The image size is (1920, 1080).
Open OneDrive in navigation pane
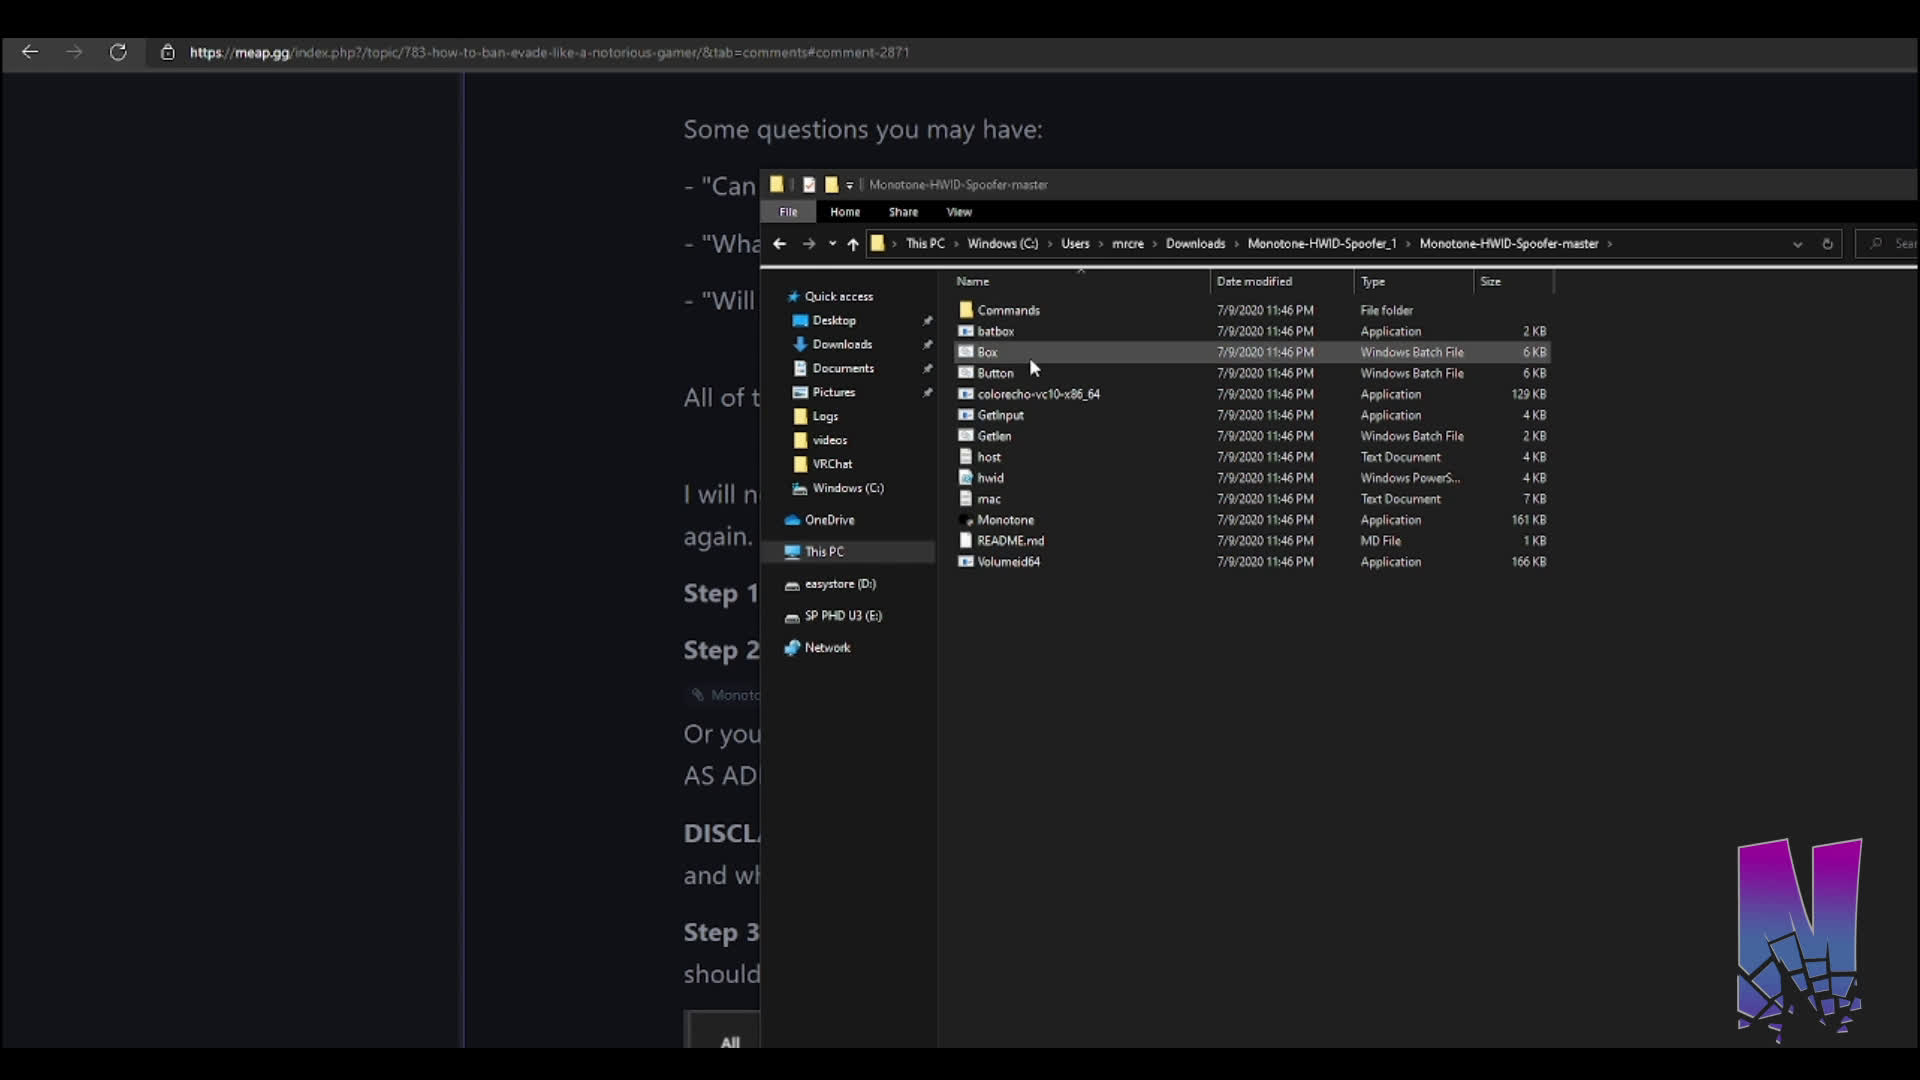click(x=829, y=520)
